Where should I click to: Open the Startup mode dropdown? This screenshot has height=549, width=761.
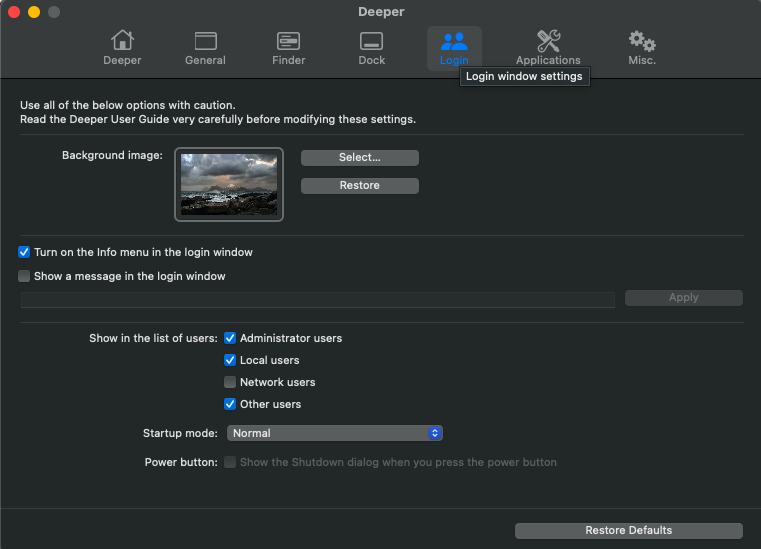click(x=334, y=433)
